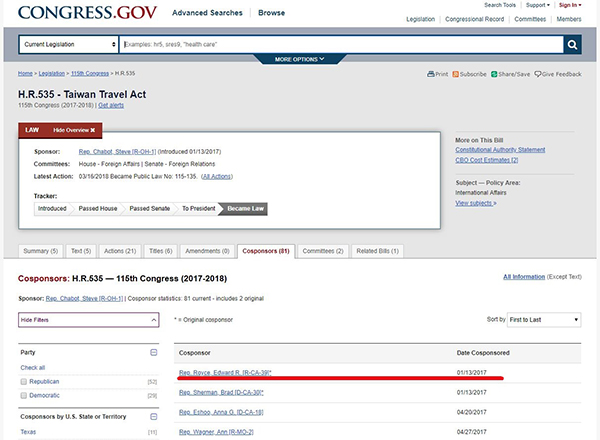Viewport: 600px width, 440px height.
Task: Click the search magnifier button
Action: pos(572,45)
